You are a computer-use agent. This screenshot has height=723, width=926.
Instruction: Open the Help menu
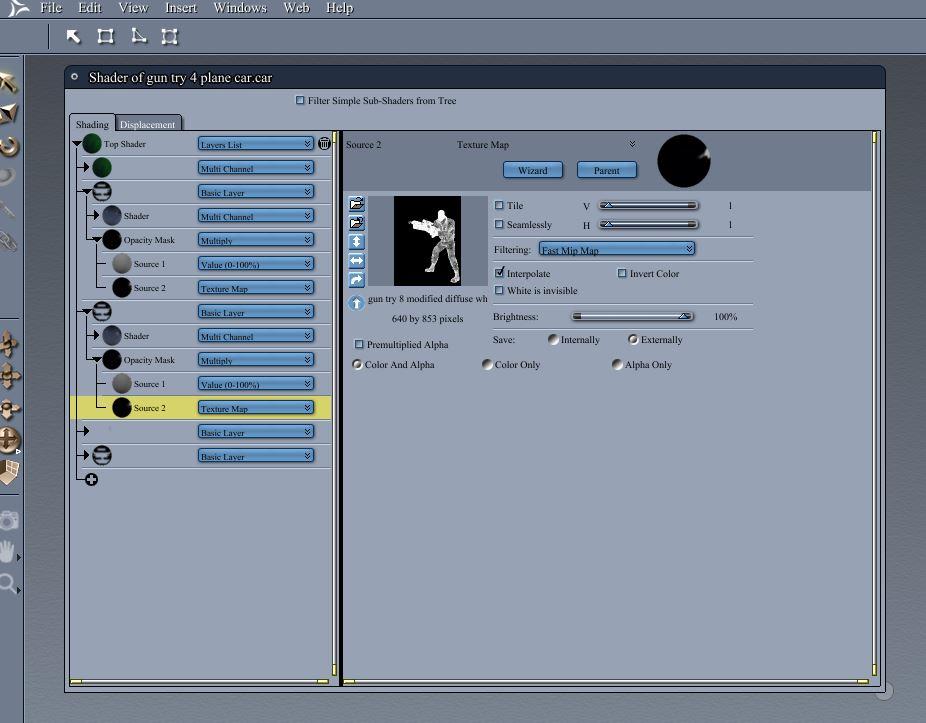340,8
